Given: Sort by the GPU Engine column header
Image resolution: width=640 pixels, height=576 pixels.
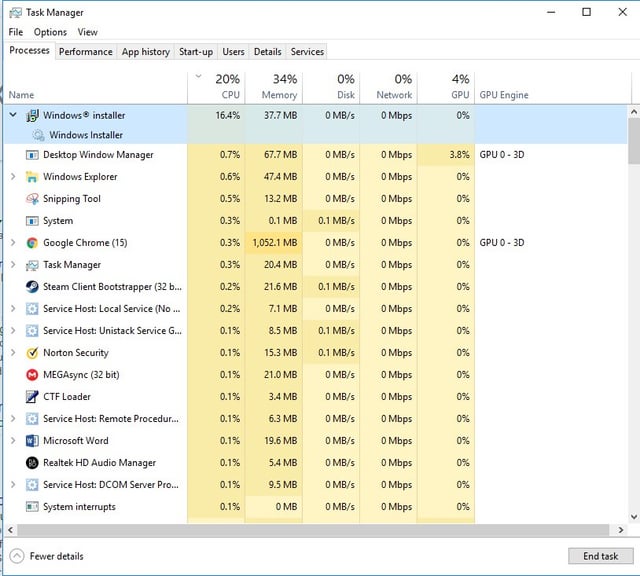Looking at the screenshot, I should tap(553, 88).
